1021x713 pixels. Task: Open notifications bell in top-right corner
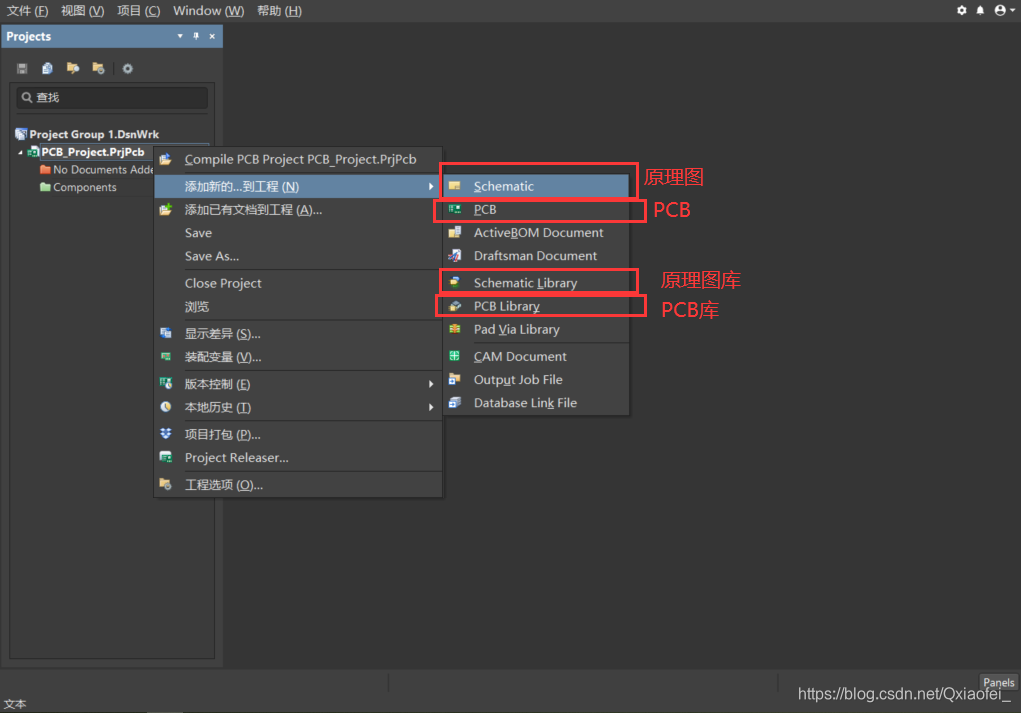[x=980, y=10]
